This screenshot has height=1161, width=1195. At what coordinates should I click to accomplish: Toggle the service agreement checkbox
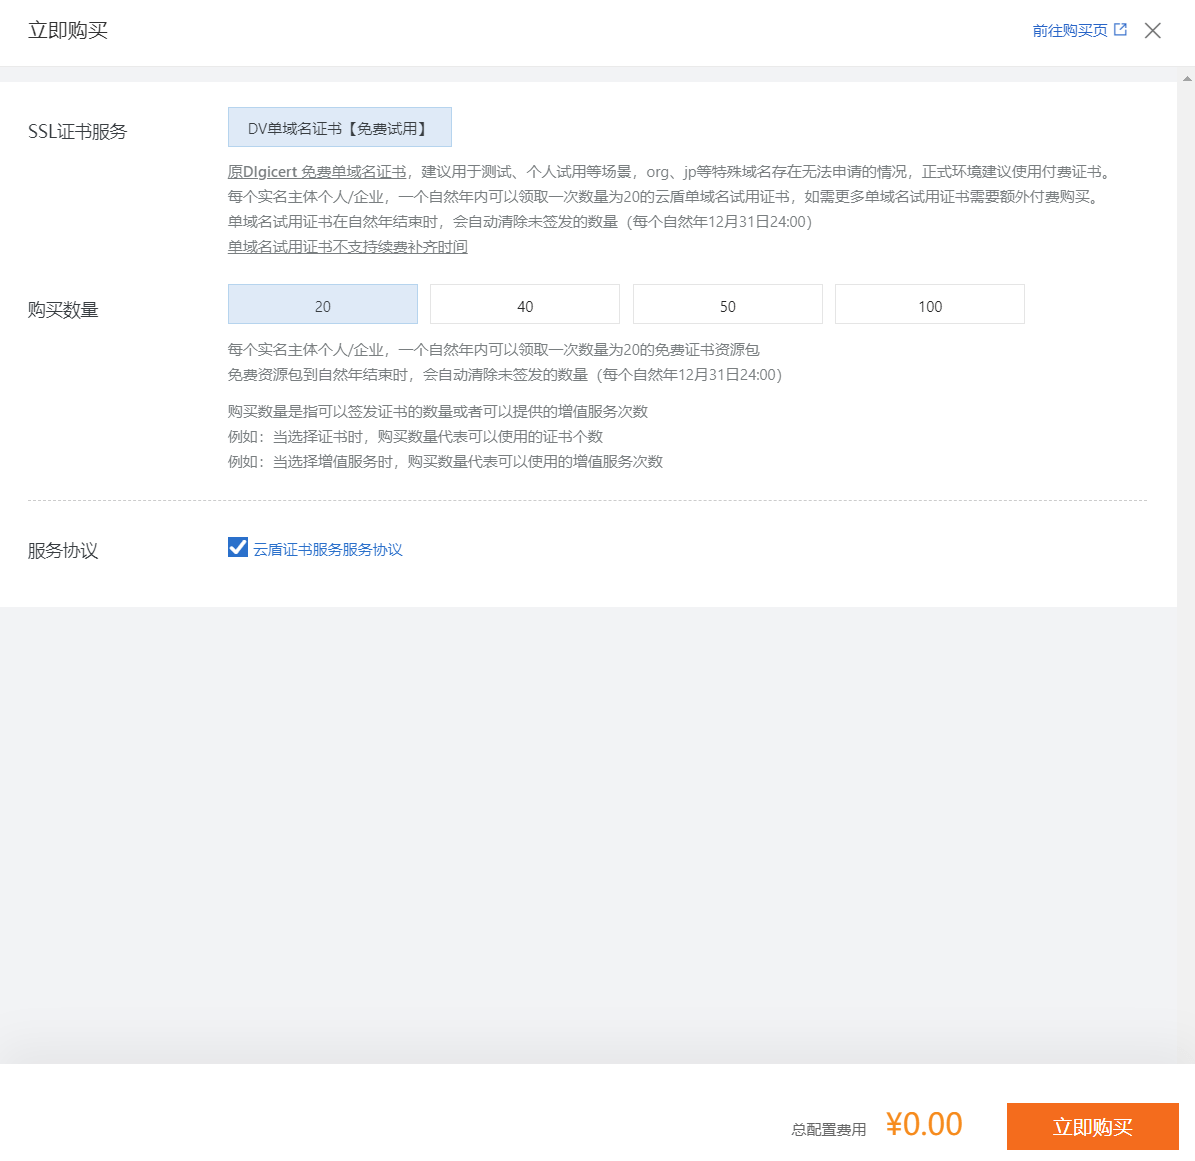[x=238, y=547]
